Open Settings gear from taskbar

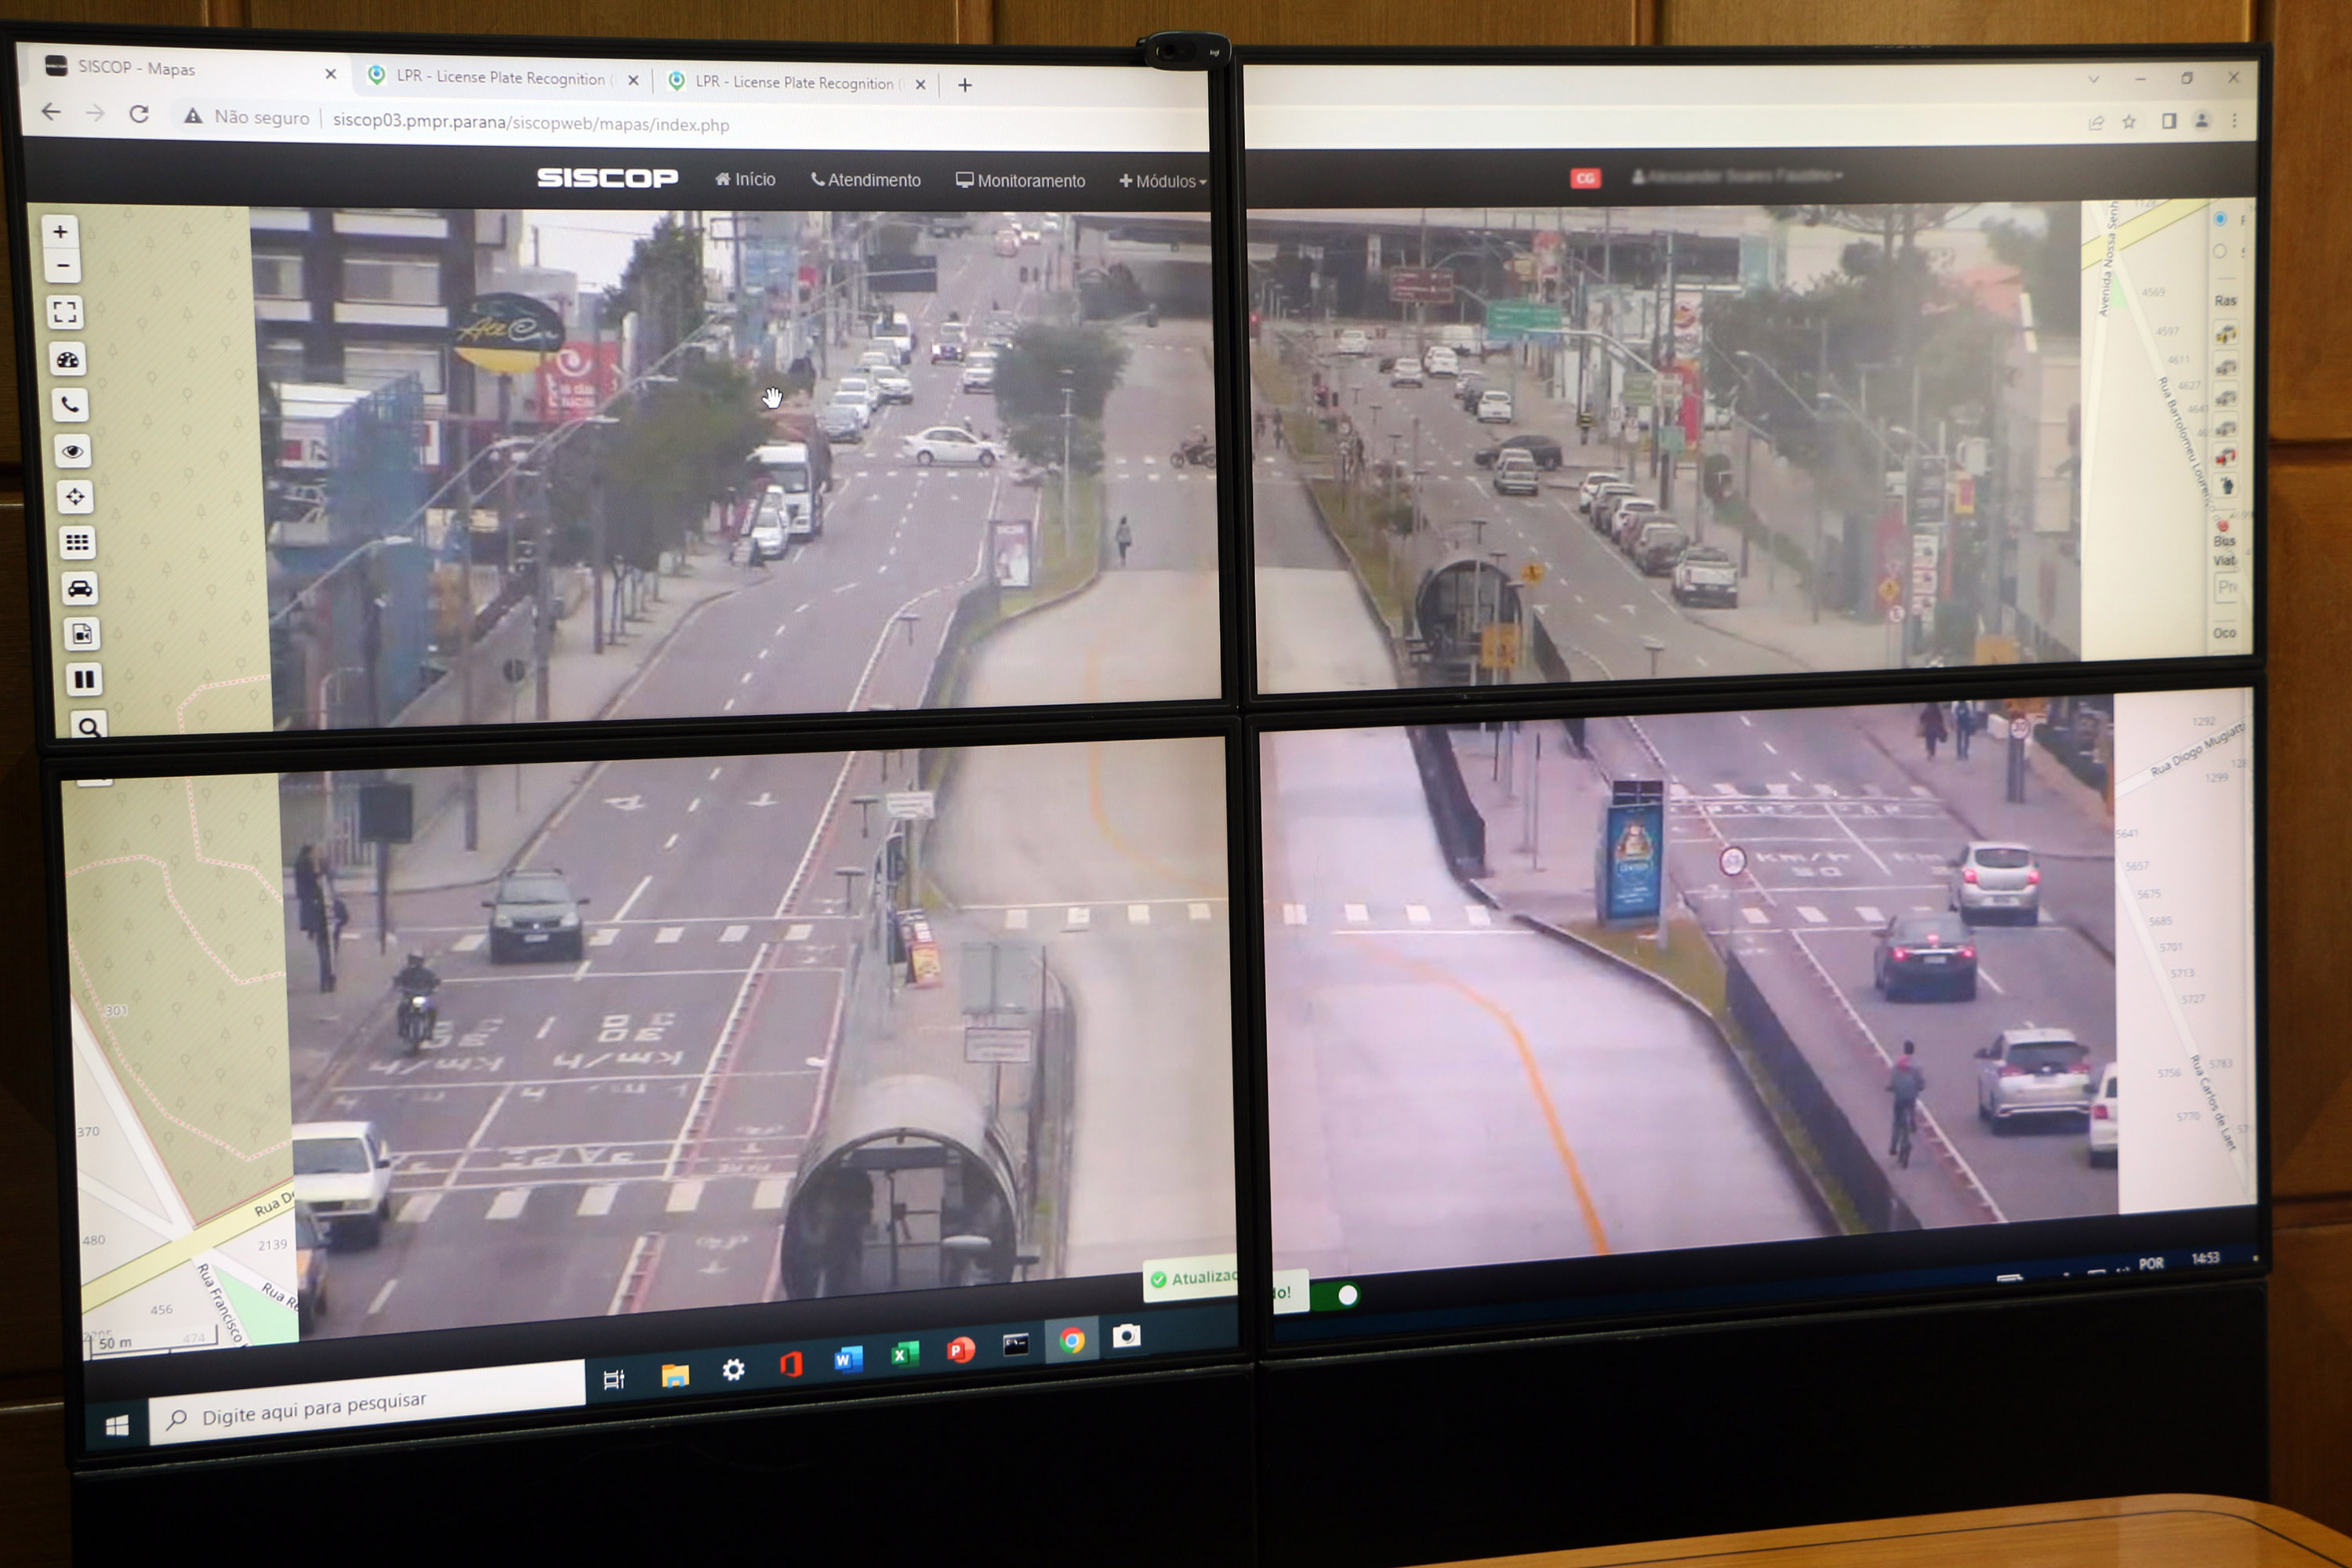tap(733, 1370)
